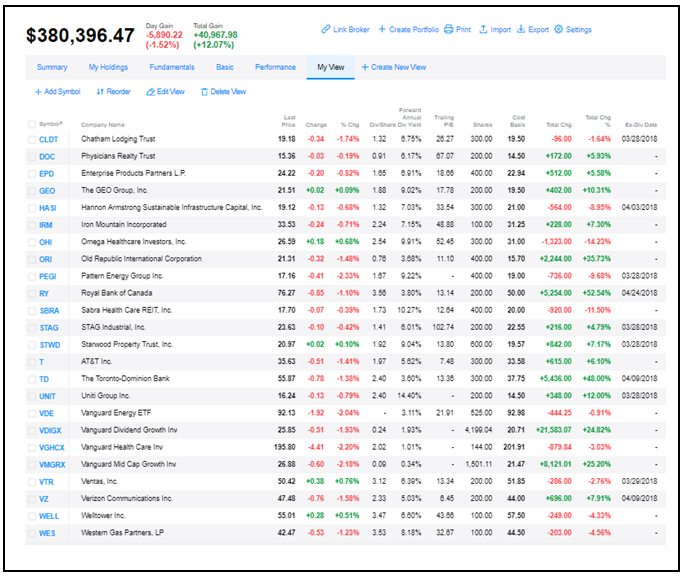Open Settings via gear icon
This screenshot has height=578, width=687.
point(558,29)
